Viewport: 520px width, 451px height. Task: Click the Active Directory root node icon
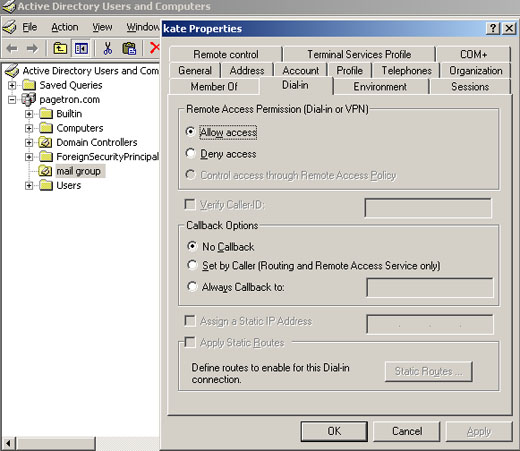[x=12, y=71]
